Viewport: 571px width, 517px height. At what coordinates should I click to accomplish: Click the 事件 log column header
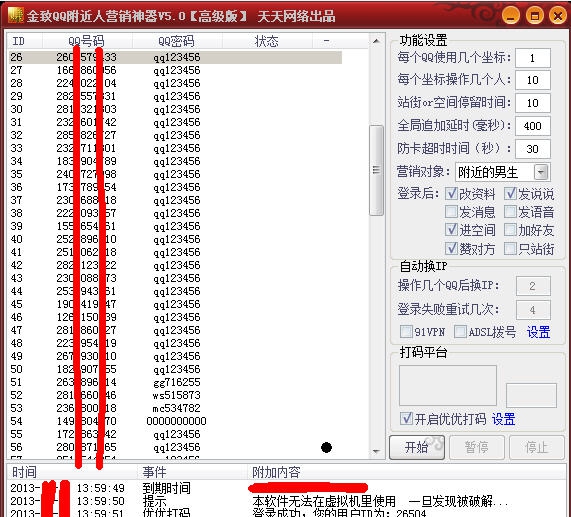(x=193, y=472)
